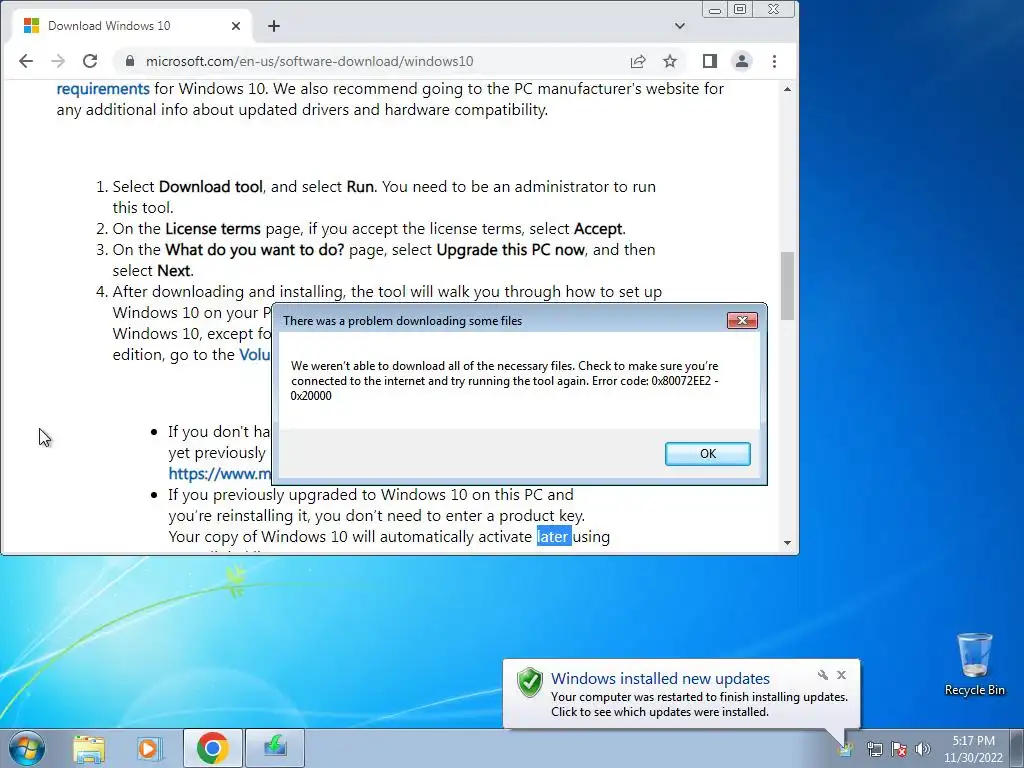Switch to Chrome on the taskbar
Image resolution: width=1024 pixels, height=768 pixels.
213,748
